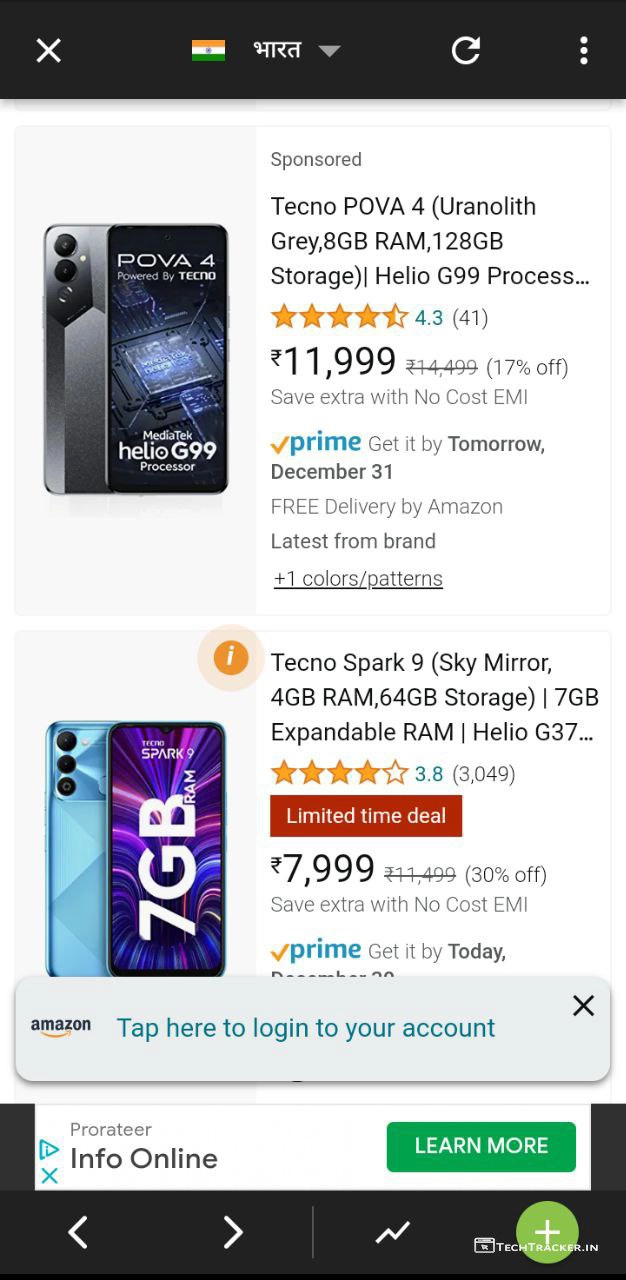
Task: View the Tecno Spark 9 product image
Action: point(136,848)
